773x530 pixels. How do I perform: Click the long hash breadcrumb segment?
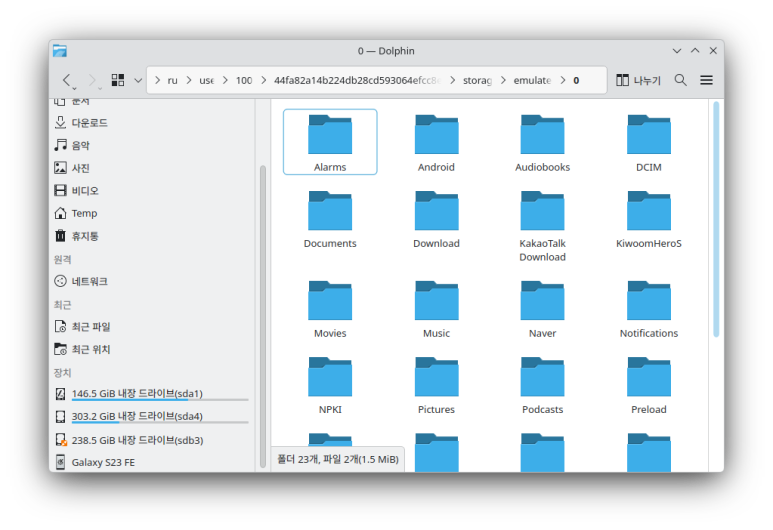[x=357, y=80]
